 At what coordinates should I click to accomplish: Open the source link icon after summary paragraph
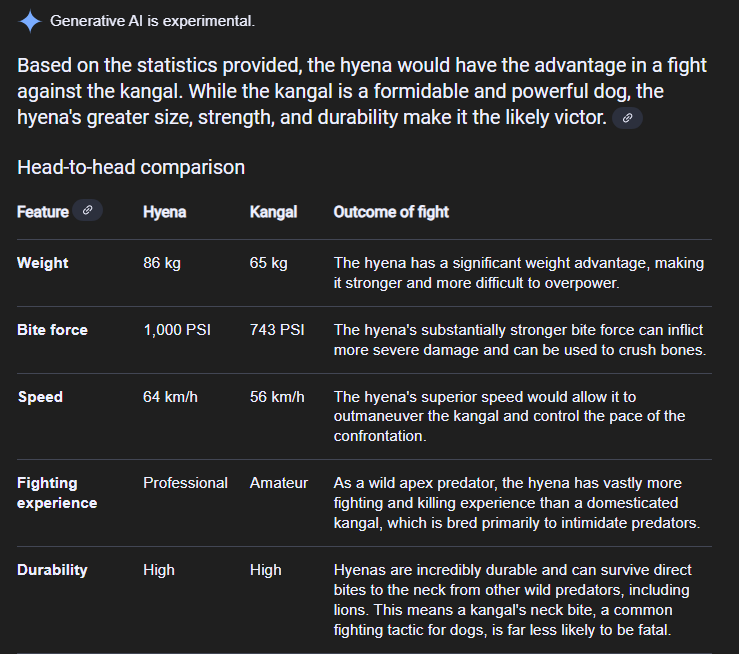pyautogui.click(x=627, y=118)
